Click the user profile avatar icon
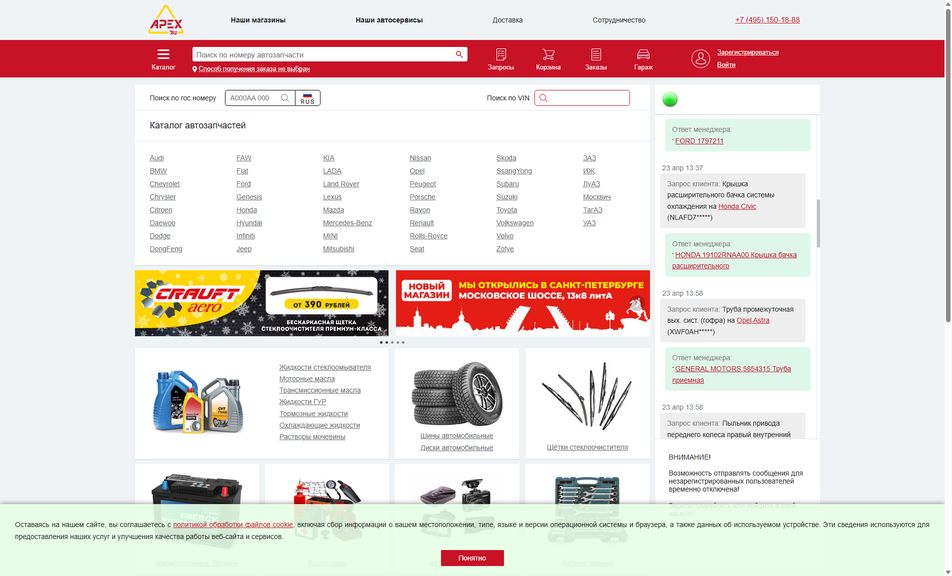This screenshot has height=576, width=952. [700, 58]
